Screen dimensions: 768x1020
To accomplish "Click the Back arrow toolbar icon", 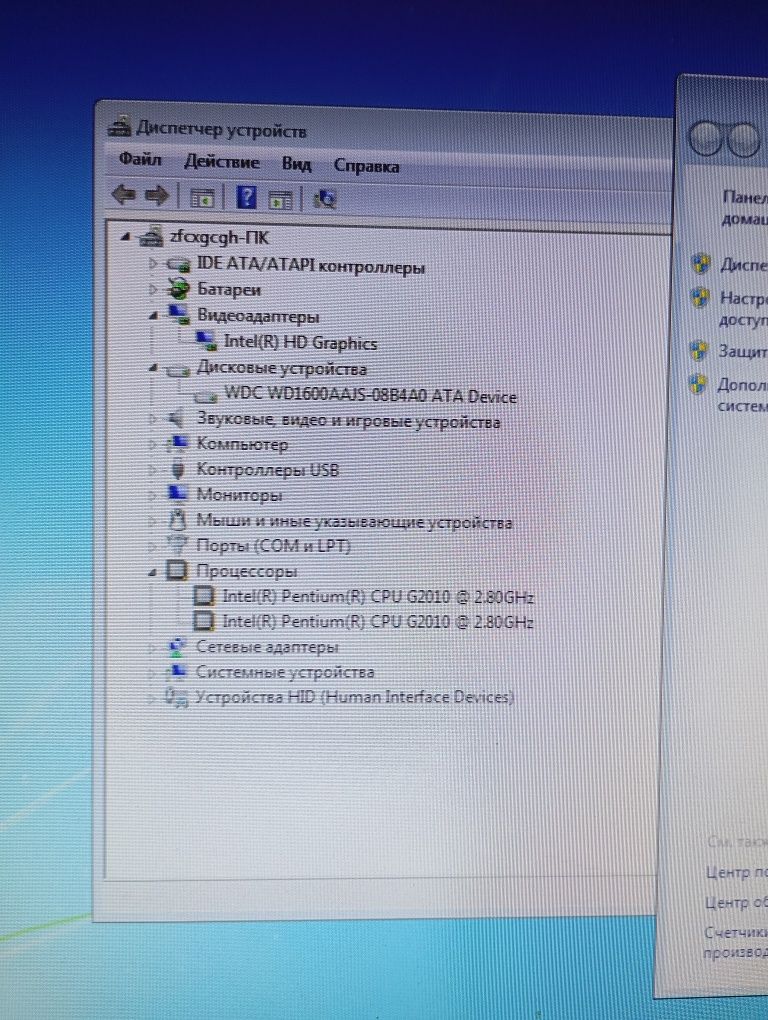I will pos(124,195).
